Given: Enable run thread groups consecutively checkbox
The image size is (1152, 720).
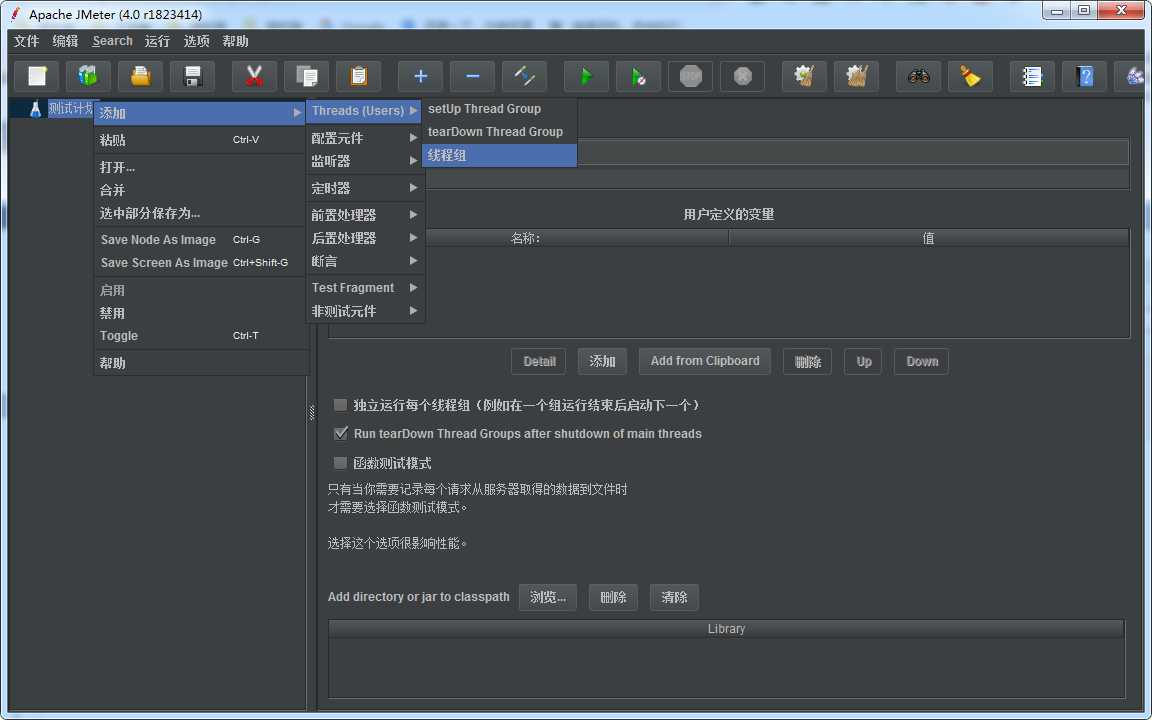Looking at the screenshot, I should (x=340, y=405).
